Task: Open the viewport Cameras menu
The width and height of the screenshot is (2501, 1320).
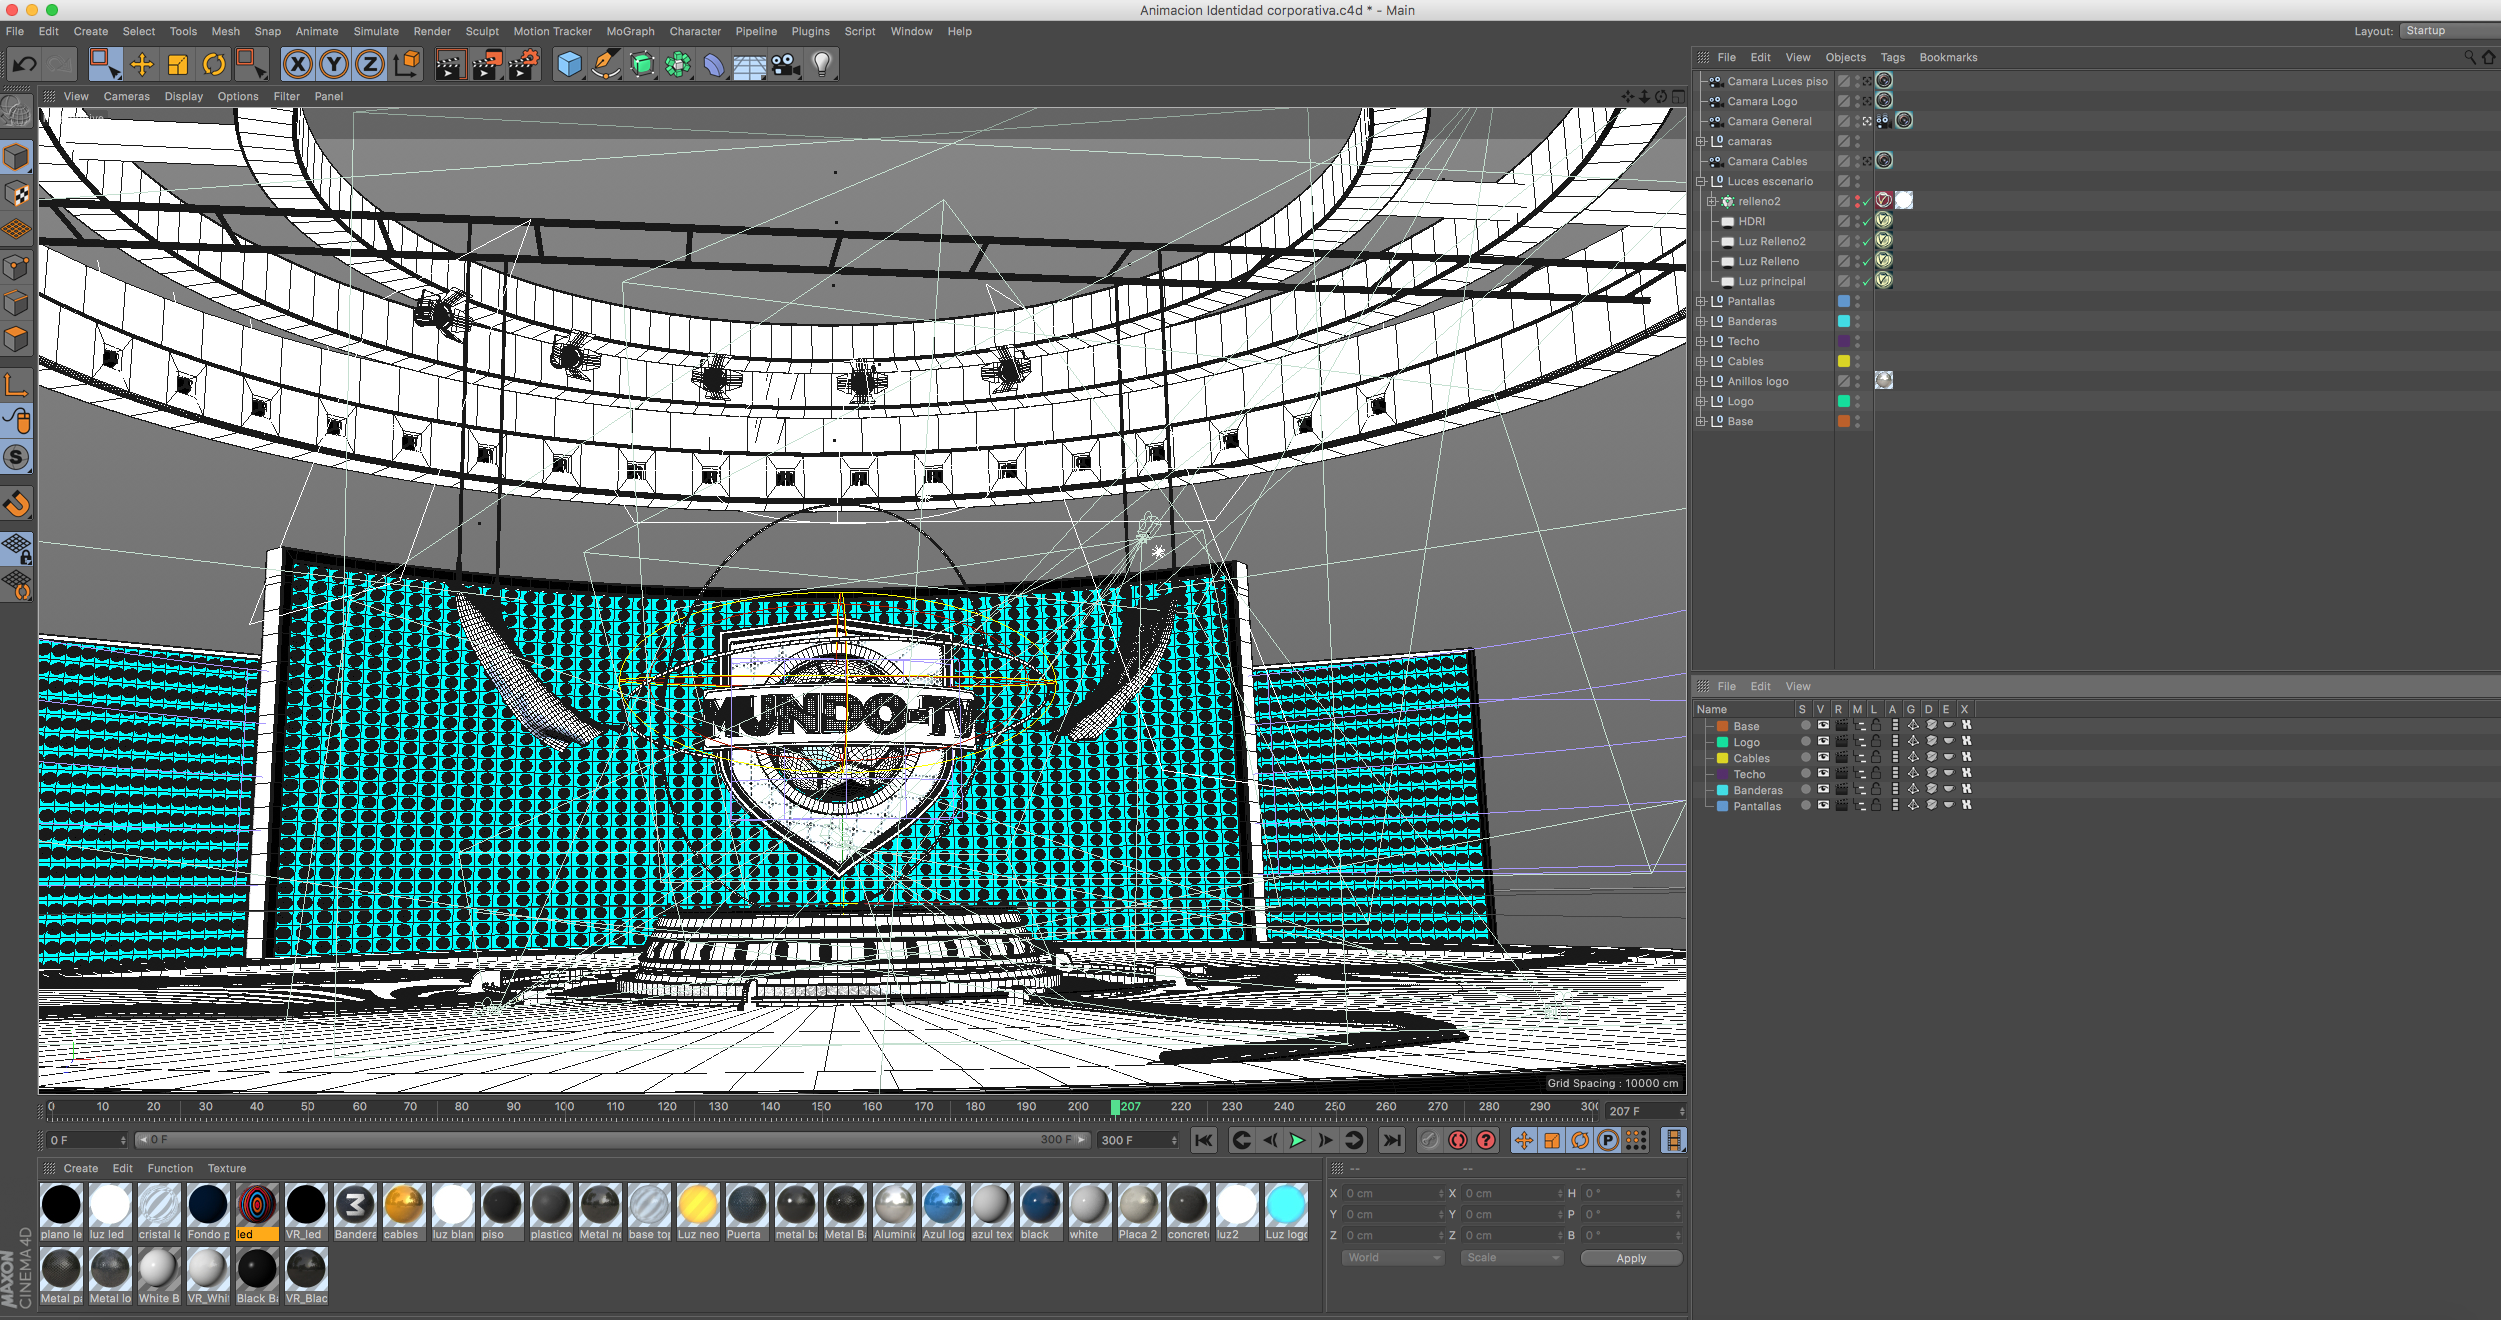Action: click(126, 96)
